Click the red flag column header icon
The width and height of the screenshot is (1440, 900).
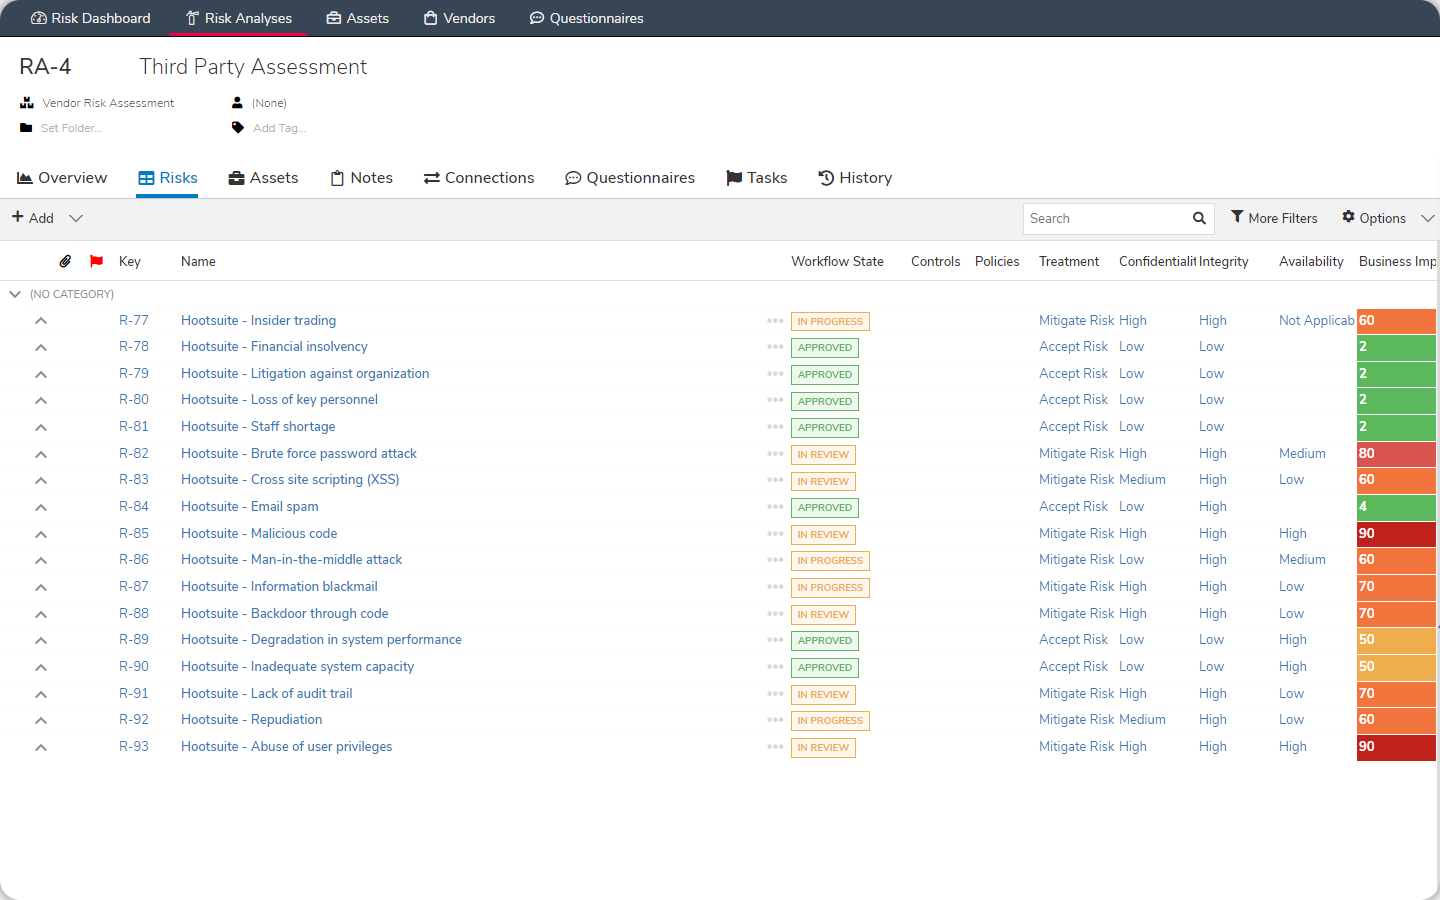96,261
